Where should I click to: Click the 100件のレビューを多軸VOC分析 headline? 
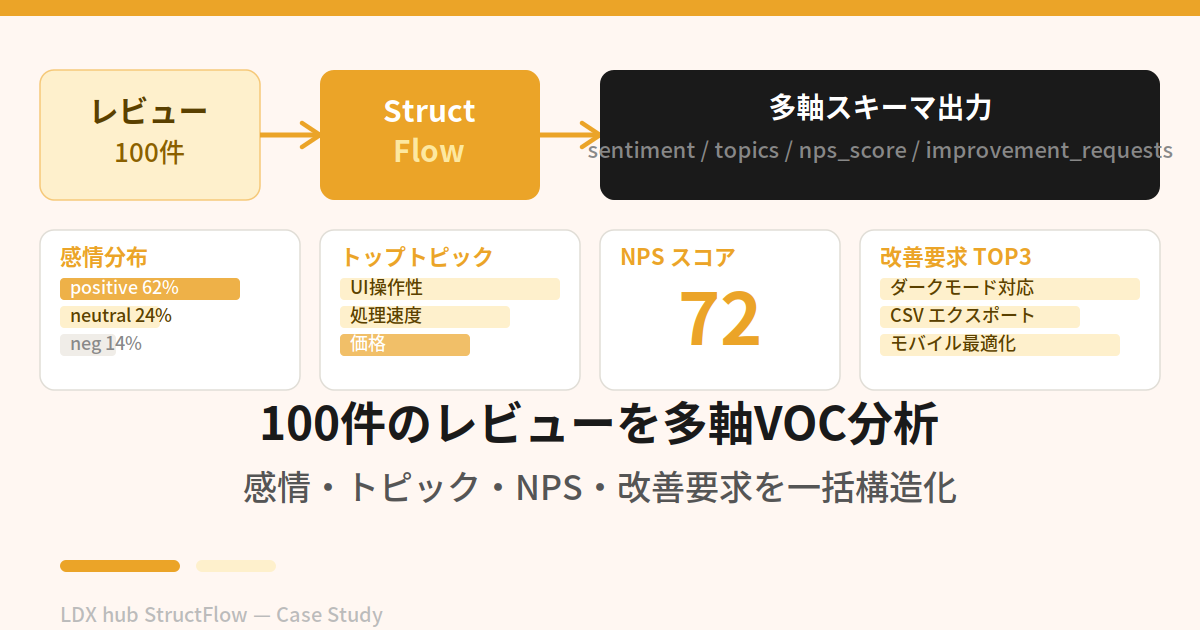(600, 425)
